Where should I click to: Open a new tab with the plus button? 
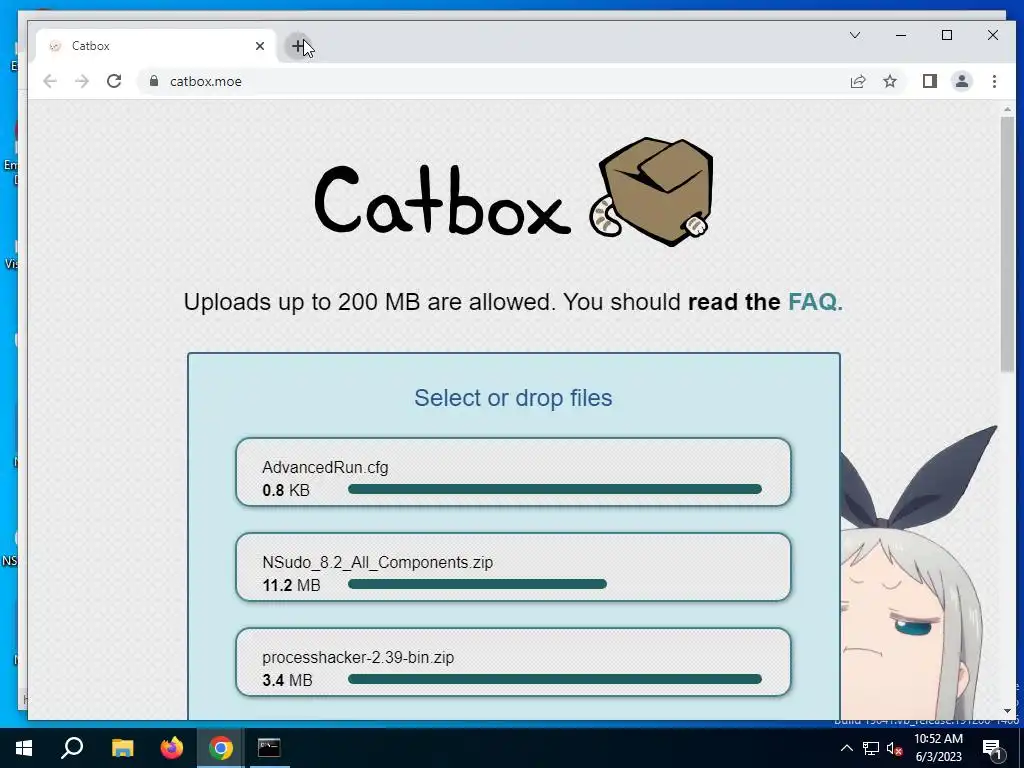[x=298, y=46]
